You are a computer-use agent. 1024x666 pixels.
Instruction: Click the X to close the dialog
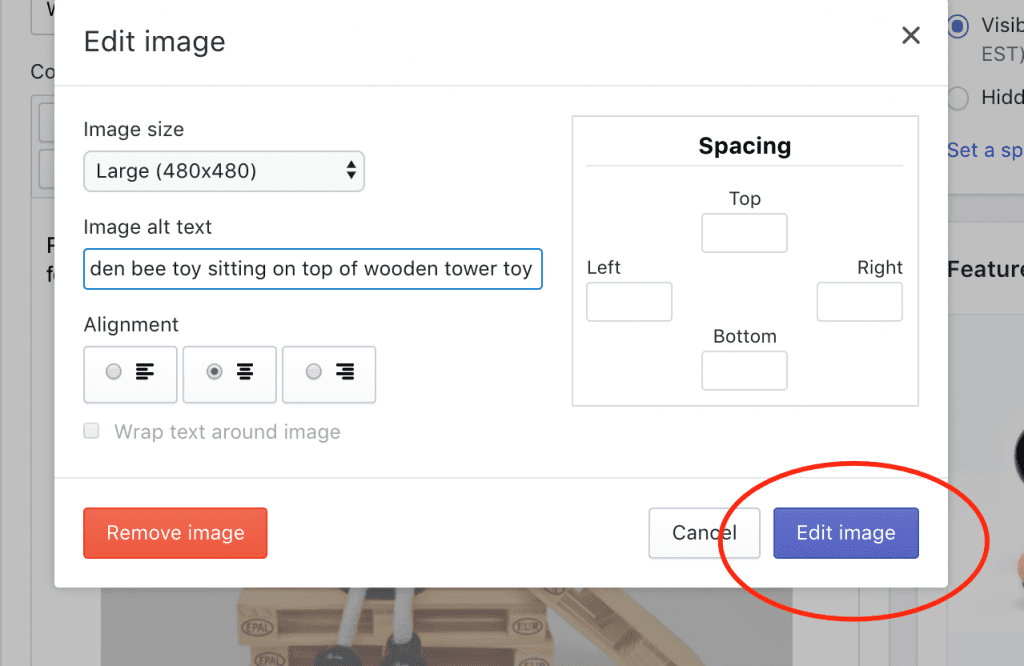tap(910, 35)
